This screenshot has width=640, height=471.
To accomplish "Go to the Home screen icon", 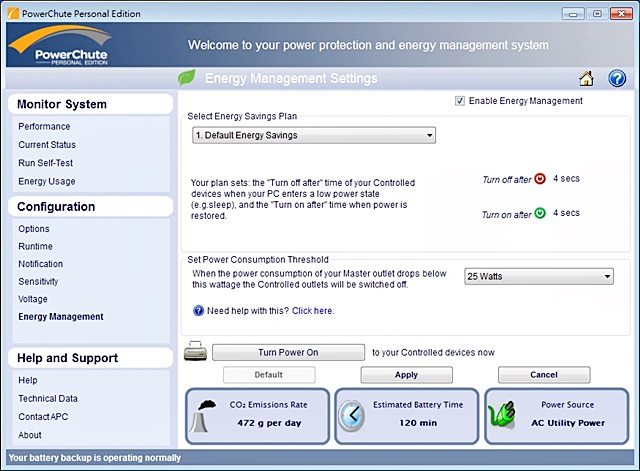I will (x=586, y=78).
